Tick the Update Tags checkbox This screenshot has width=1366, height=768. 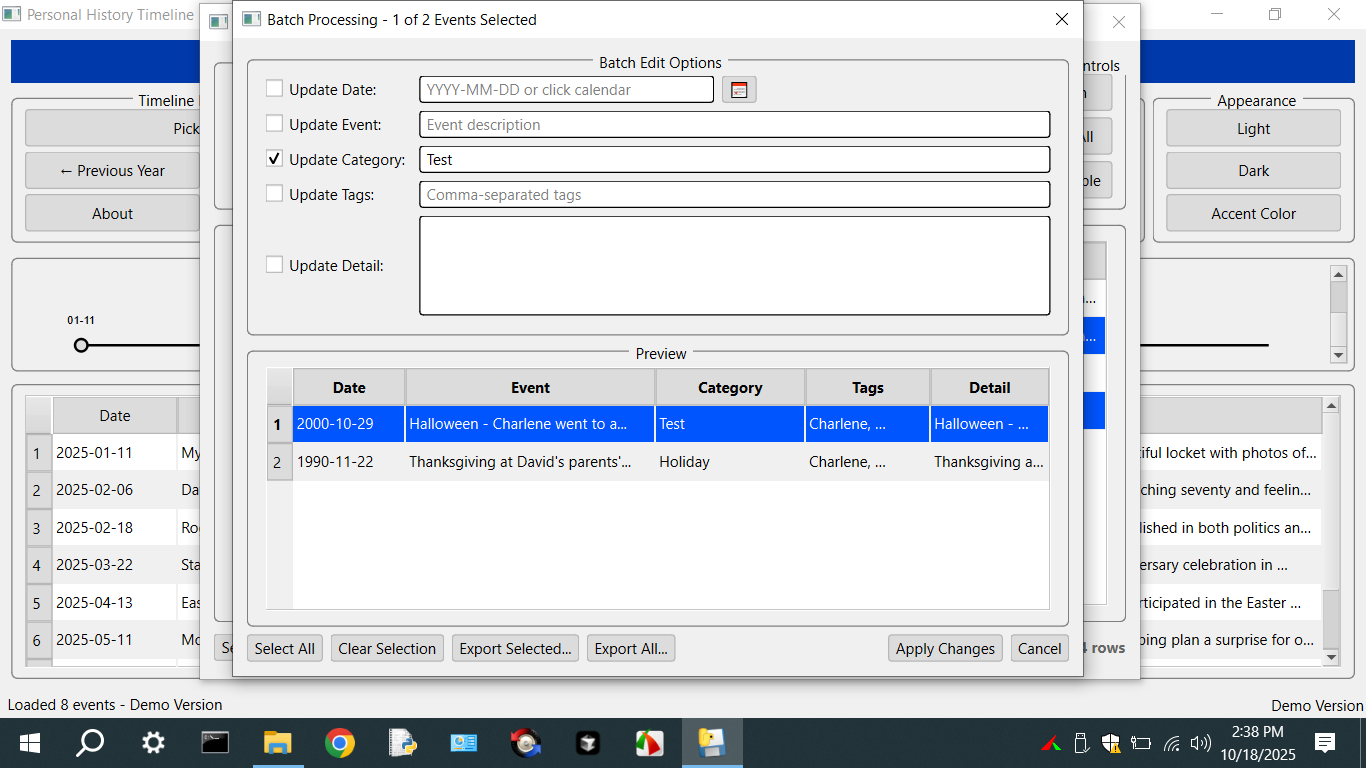[x=274, y=194]
